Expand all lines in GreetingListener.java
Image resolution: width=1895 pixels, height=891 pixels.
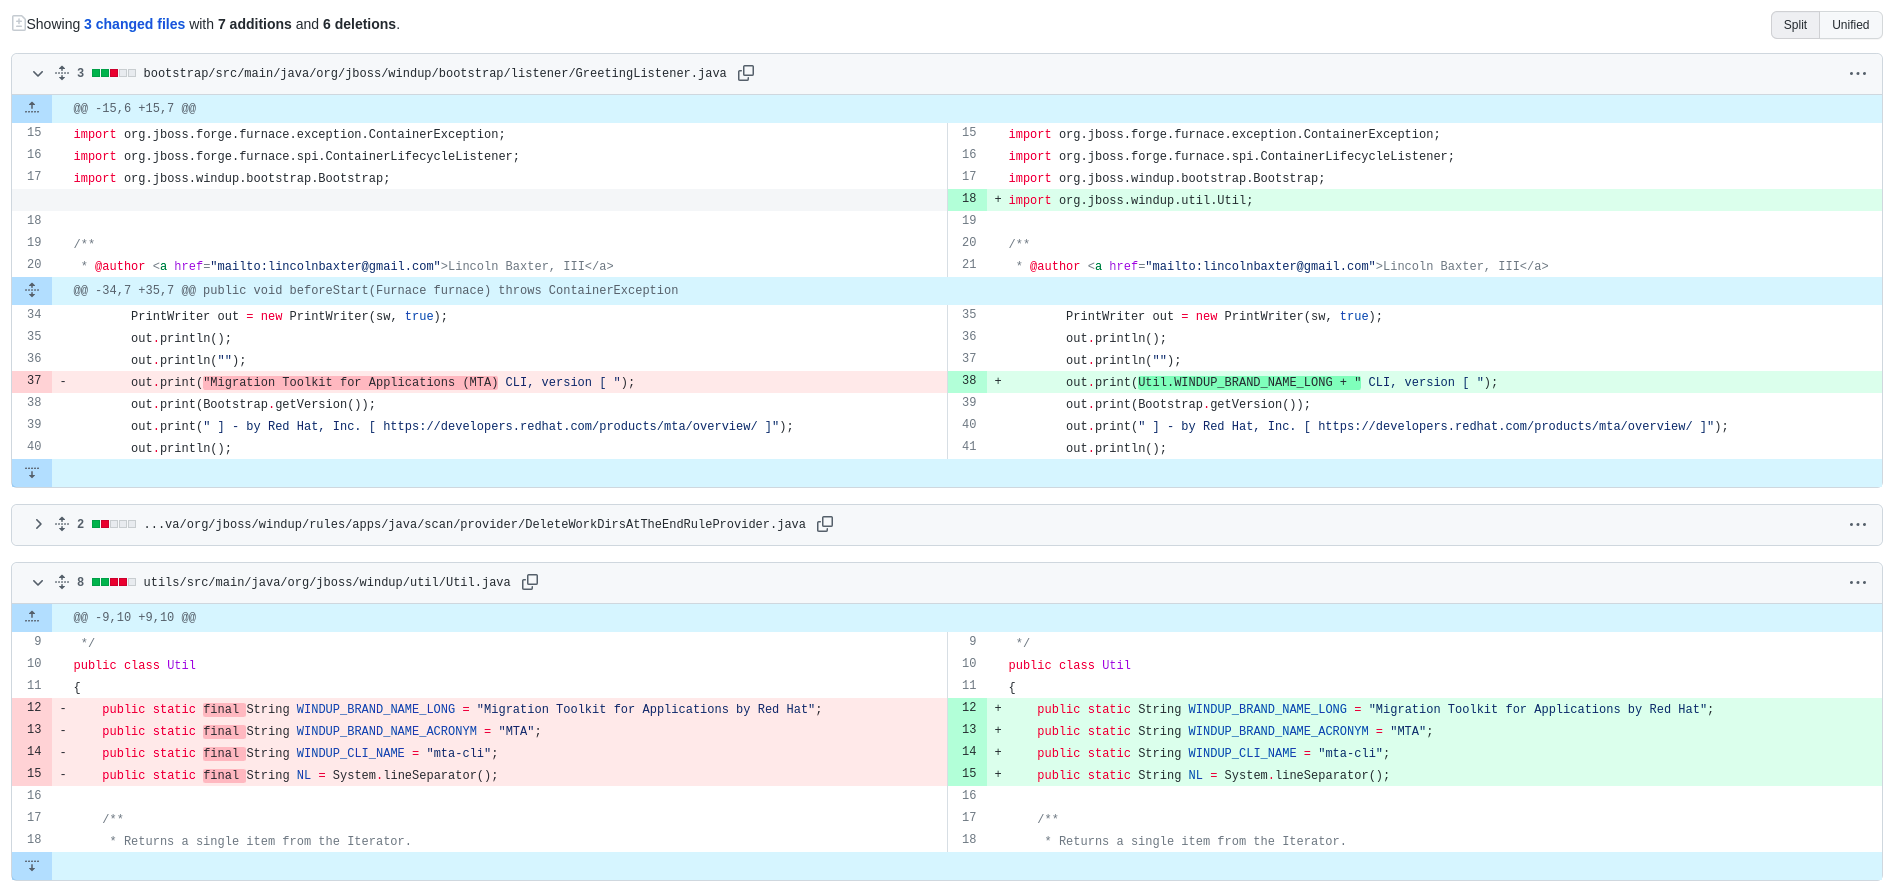pos(62,73)
